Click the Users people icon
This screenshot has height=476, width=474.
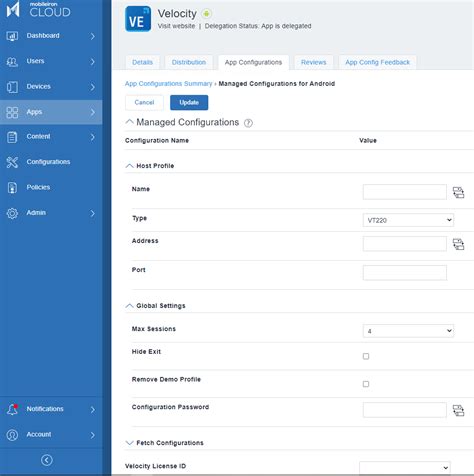coord(12,61)
